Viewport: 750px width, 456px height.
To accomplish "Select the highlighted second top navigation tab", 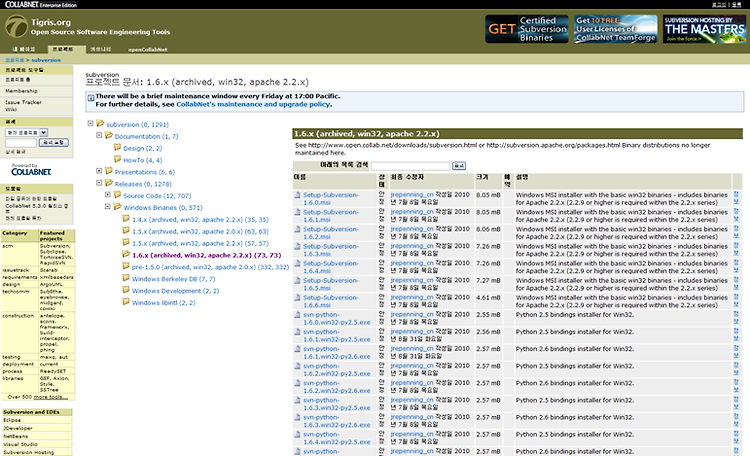I will 66,49.
